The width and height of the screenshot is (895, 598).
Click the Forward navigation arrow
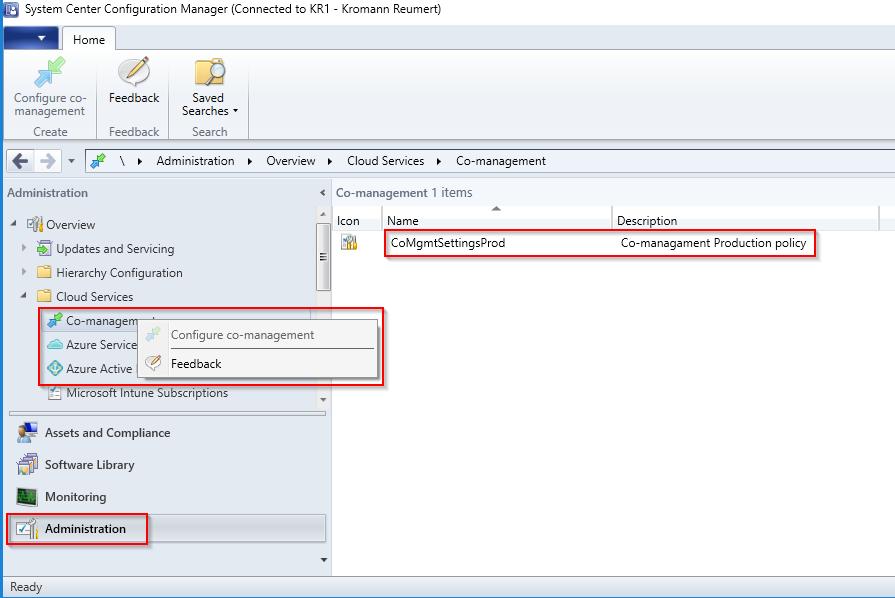47,161
